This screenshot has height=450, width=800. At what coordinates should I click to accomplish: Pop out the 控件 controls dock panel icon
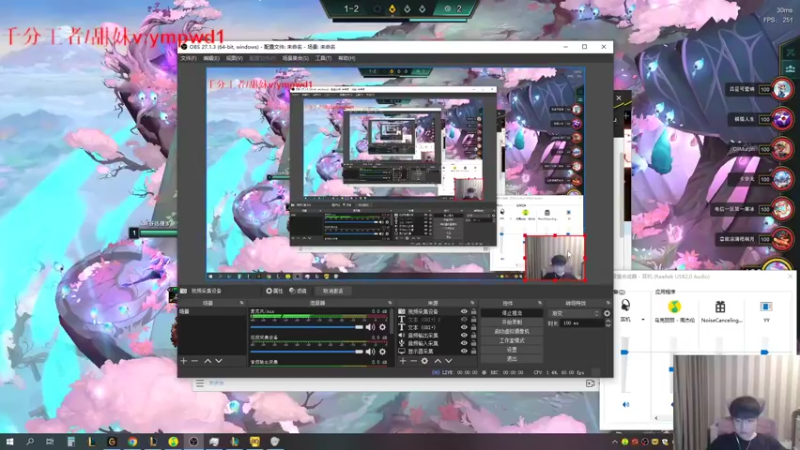[540, 303]
